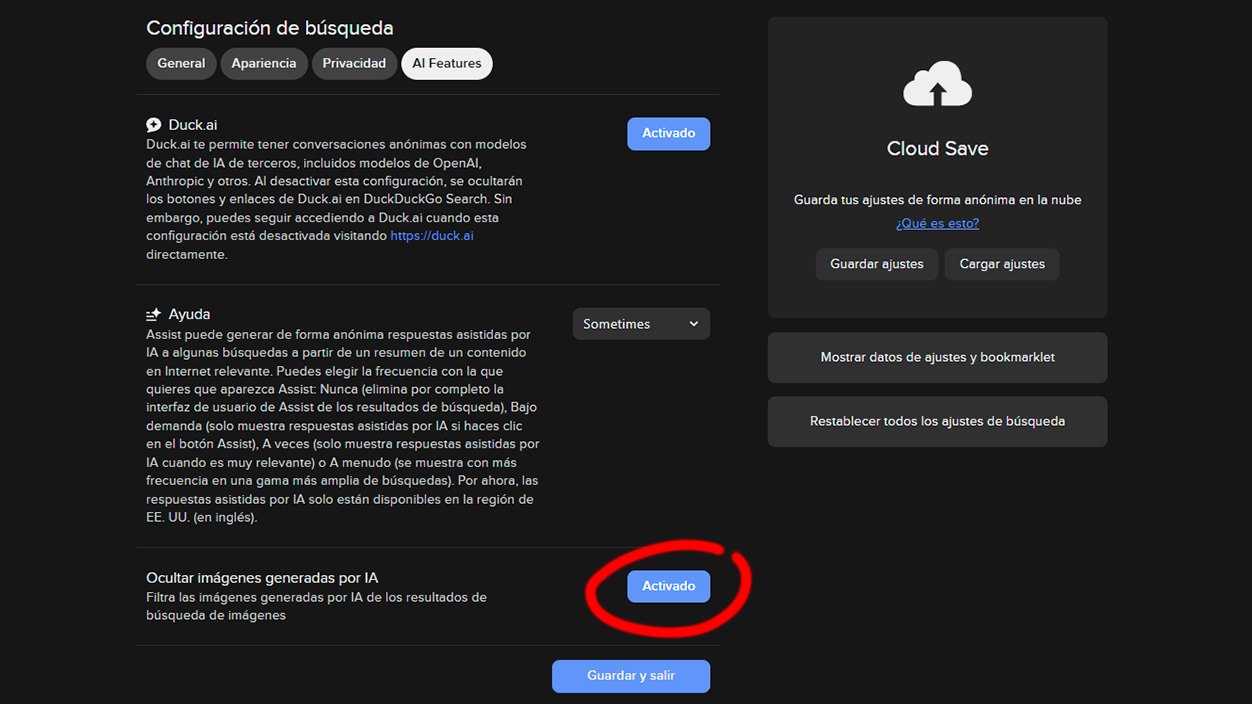Open Mostrar datos de ajustes y bookmarklet

click(937, 357)
